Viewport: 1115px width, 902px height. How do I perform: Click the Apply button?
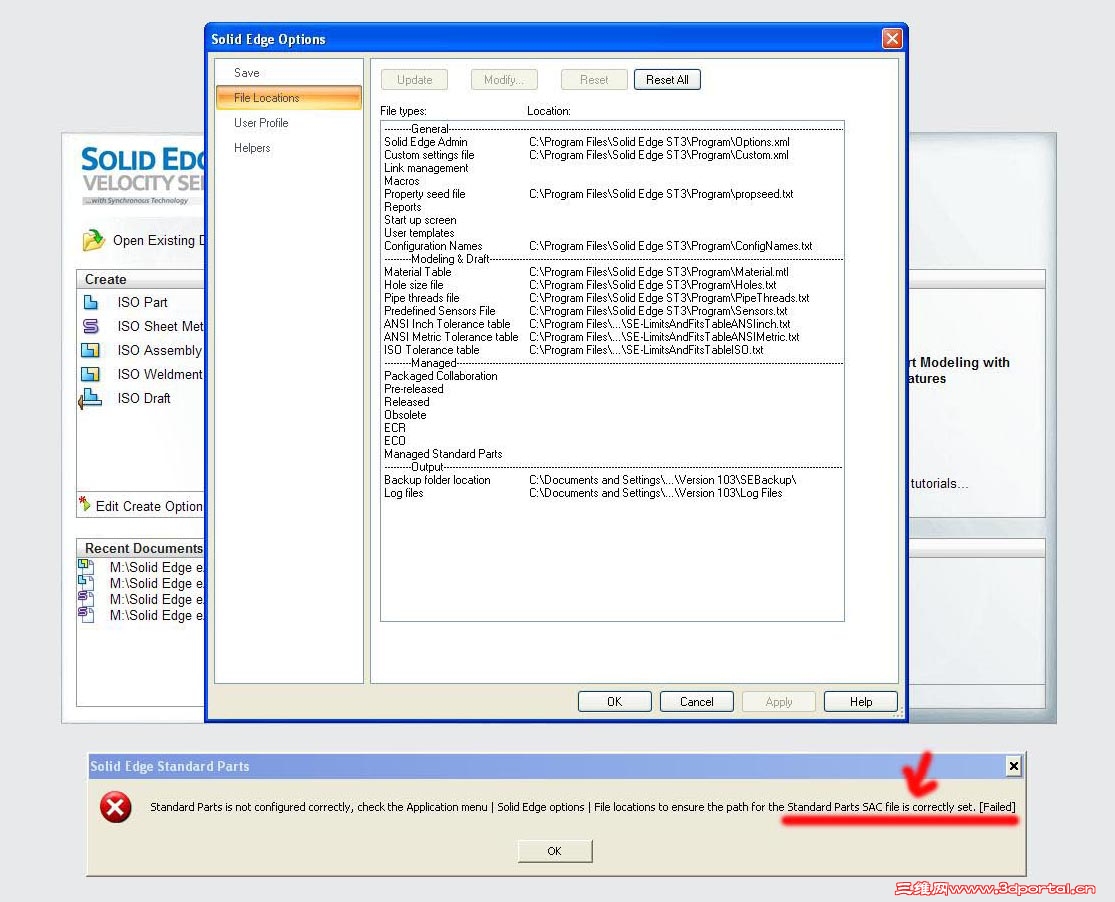pyautogui.click(x=779, y=701)
